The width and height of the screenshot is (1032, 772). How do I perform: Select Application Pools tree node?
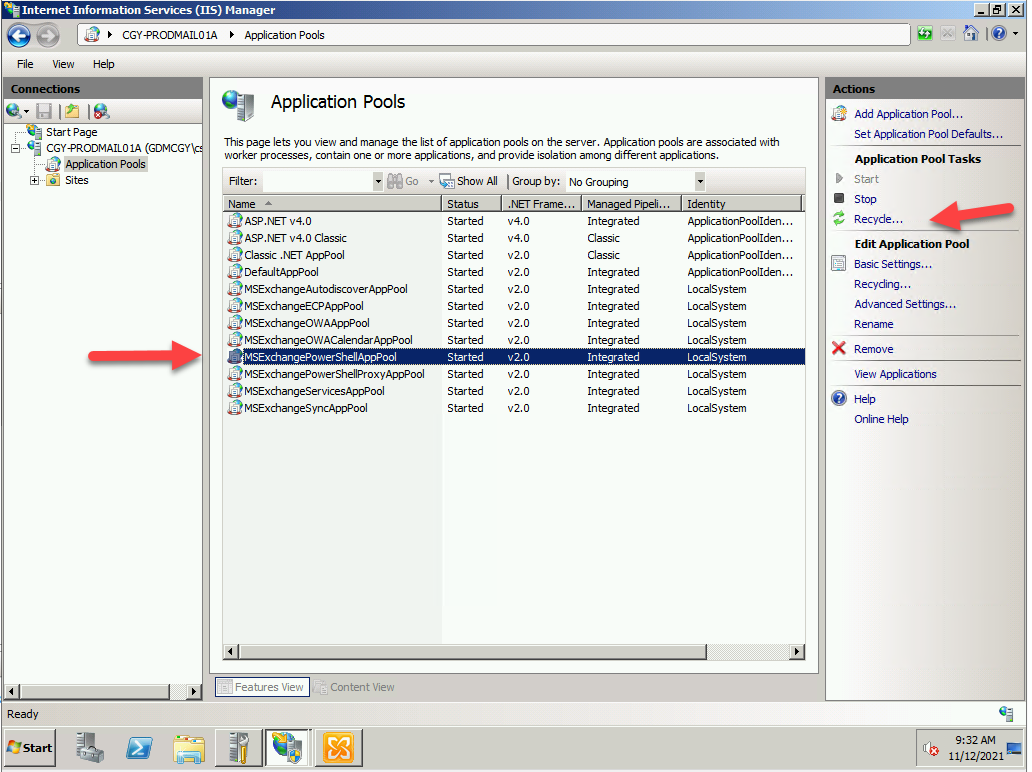coord(105,164)
